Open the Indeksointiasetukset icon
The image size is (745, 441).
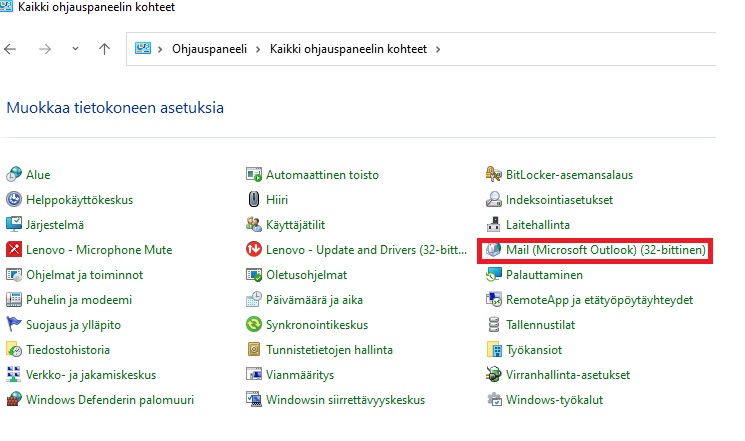(x=494, y=200)
